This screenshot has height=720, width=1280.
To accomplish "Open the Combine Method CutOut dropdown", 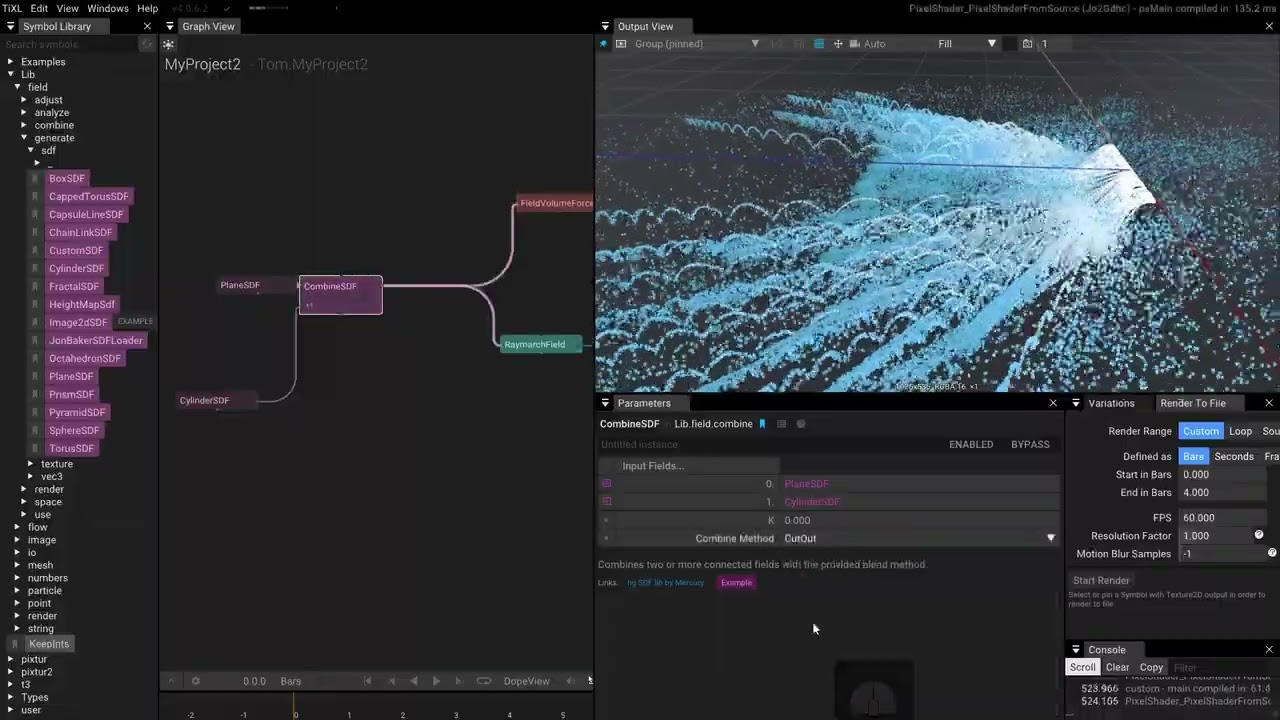I will click(x=920, y=538).
